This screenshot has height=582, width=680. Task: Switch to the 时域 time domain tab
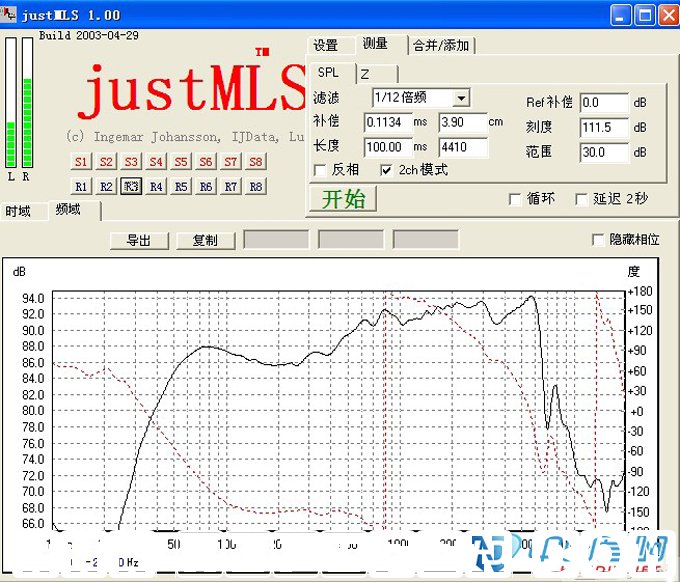coord(18,212)
